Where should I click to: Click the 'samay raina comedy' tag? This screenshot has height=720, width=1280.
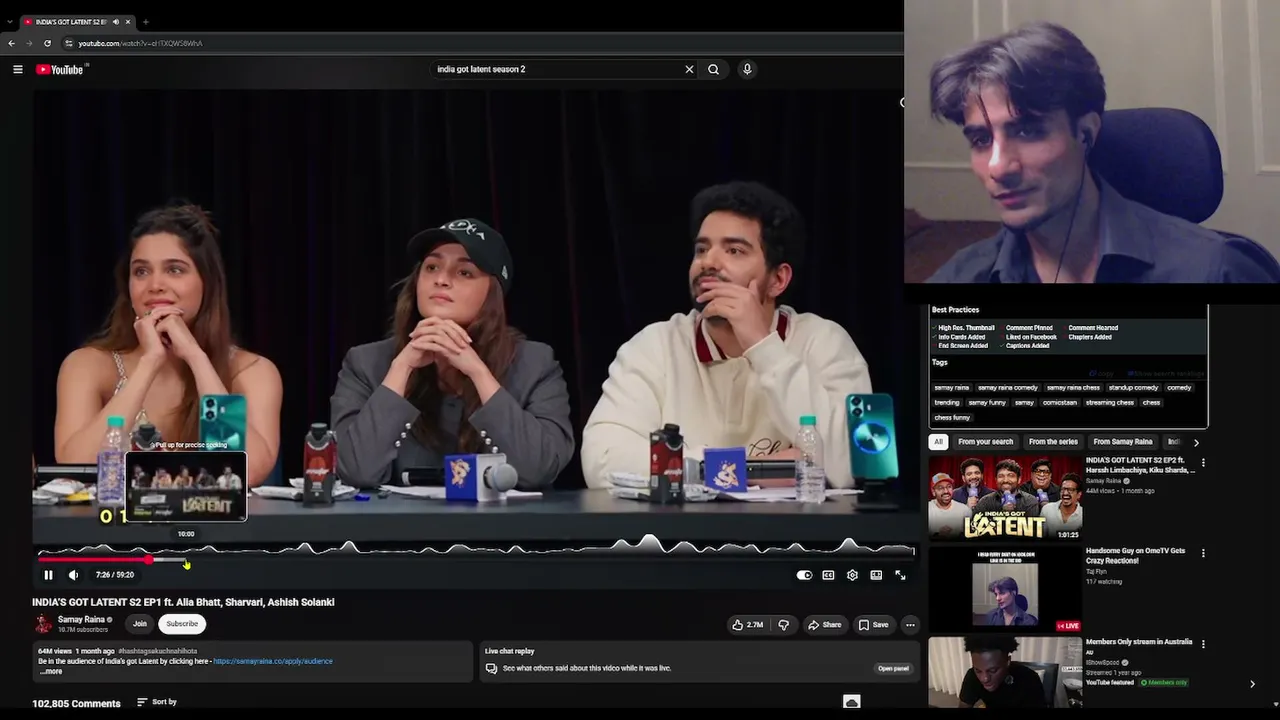[x=1007, y=388]
